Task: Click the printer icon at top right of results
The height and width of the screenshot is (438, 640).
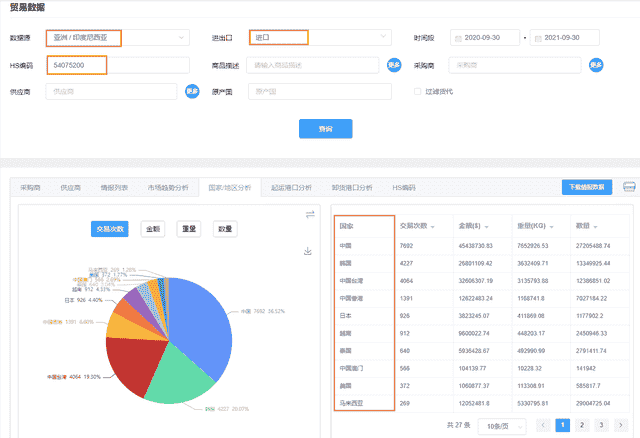Action: 629,187
